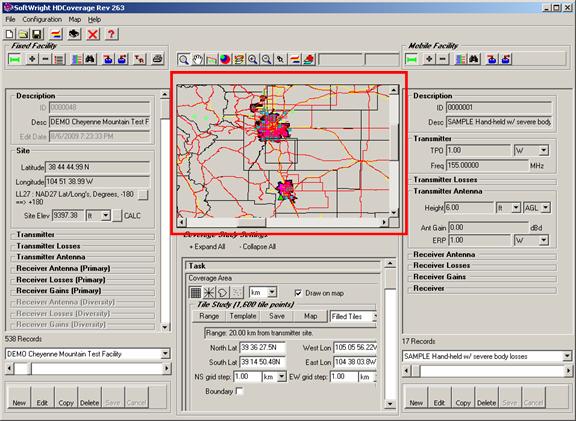
Task: Click the minus icon in Fixed Facility toolbar
Action: click(45, 59)
